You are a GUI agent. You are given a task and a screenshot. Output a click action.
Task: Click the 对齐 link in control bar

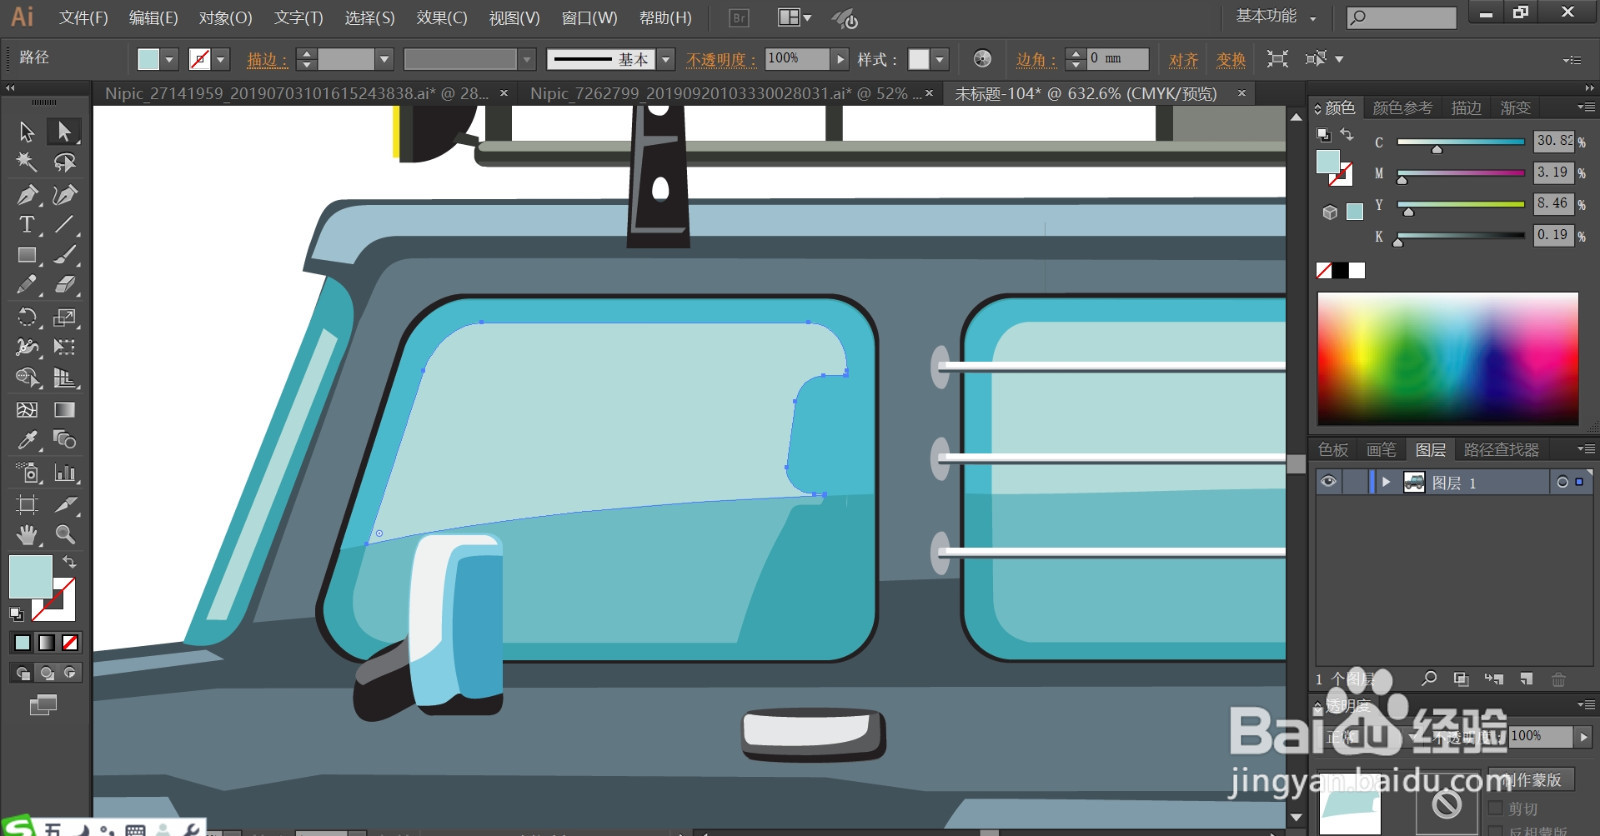(x=1183, y=60)
